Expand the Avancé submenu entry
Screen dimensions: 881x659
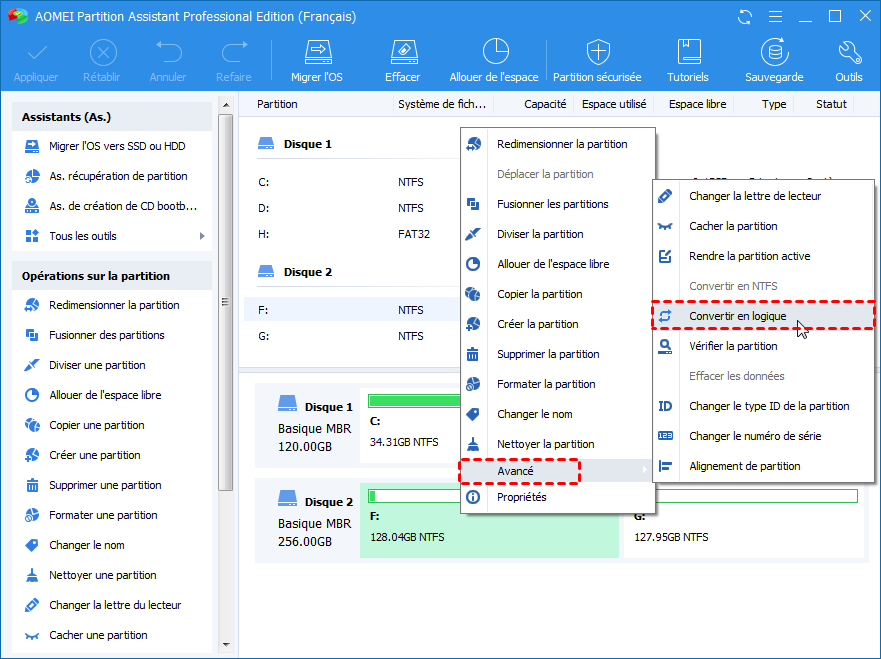click(557, 471)
